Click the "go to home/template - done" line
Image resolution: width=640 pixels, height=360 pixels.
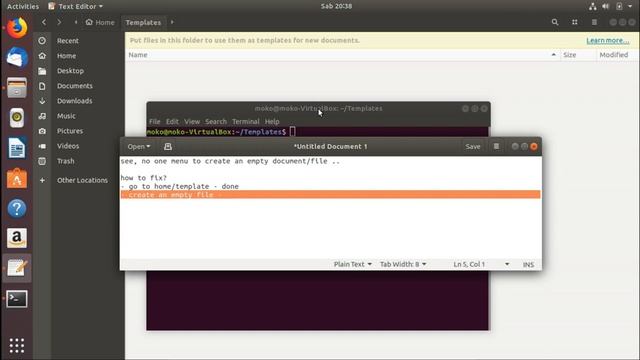click(x=180, y=187)
